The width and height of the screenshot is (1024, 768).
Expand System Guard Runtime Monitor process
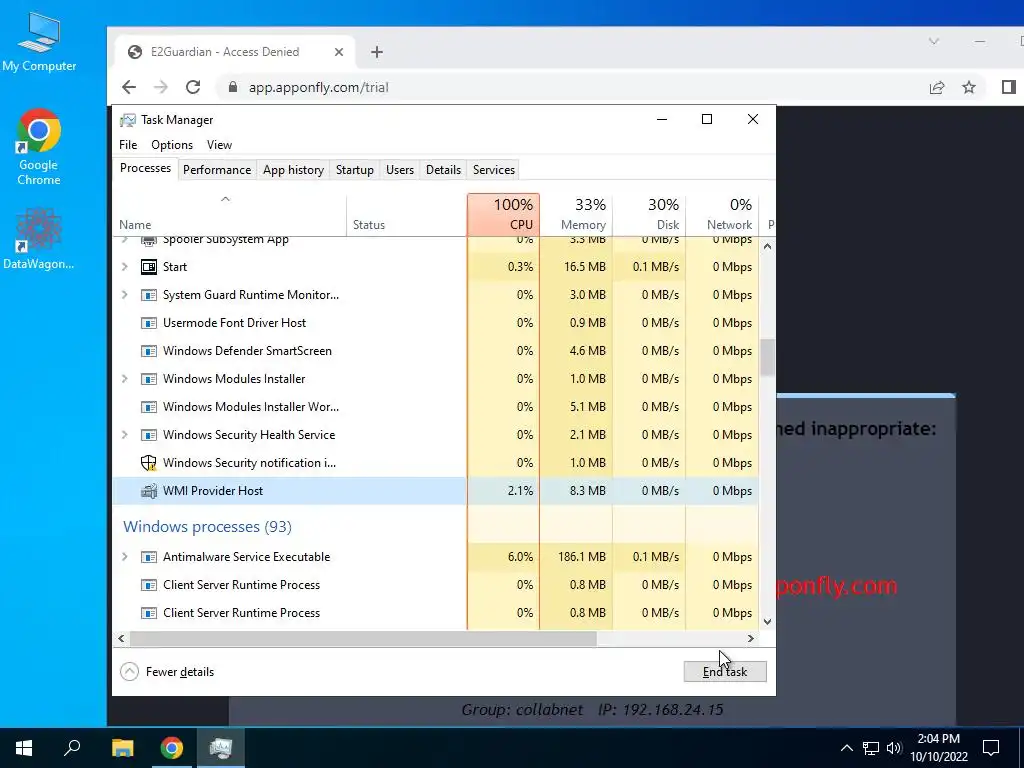tap(125, 295)
